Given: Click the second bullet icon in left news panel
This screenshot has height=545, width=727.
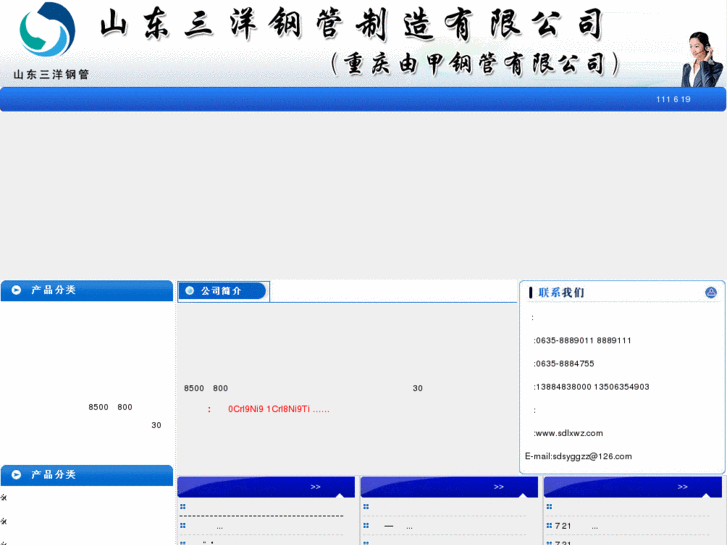Looking at the screenshot, I should point(183,526).
